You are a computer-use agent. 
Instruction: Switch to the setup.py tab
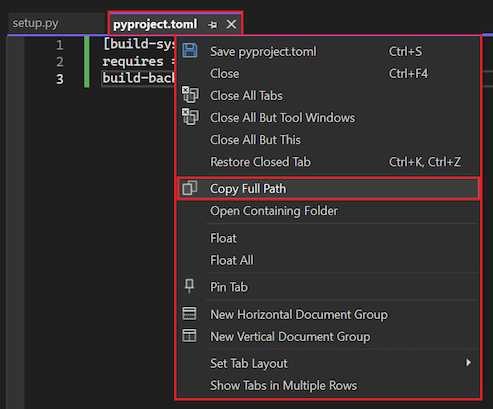[35, 23]
